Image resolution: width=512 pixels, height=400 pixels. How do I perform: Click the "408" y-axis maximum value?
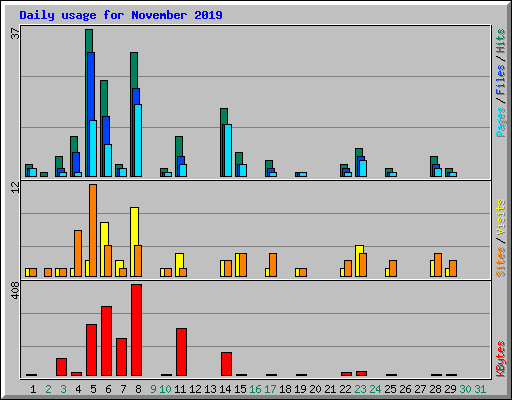click(15, 290)
